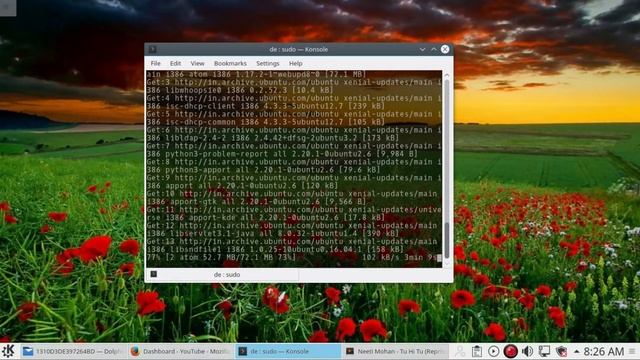The height and width of the screenshot is (360, 640).
Task: Click the terminal scrollbar up arrow
Action: pos(447,75)
